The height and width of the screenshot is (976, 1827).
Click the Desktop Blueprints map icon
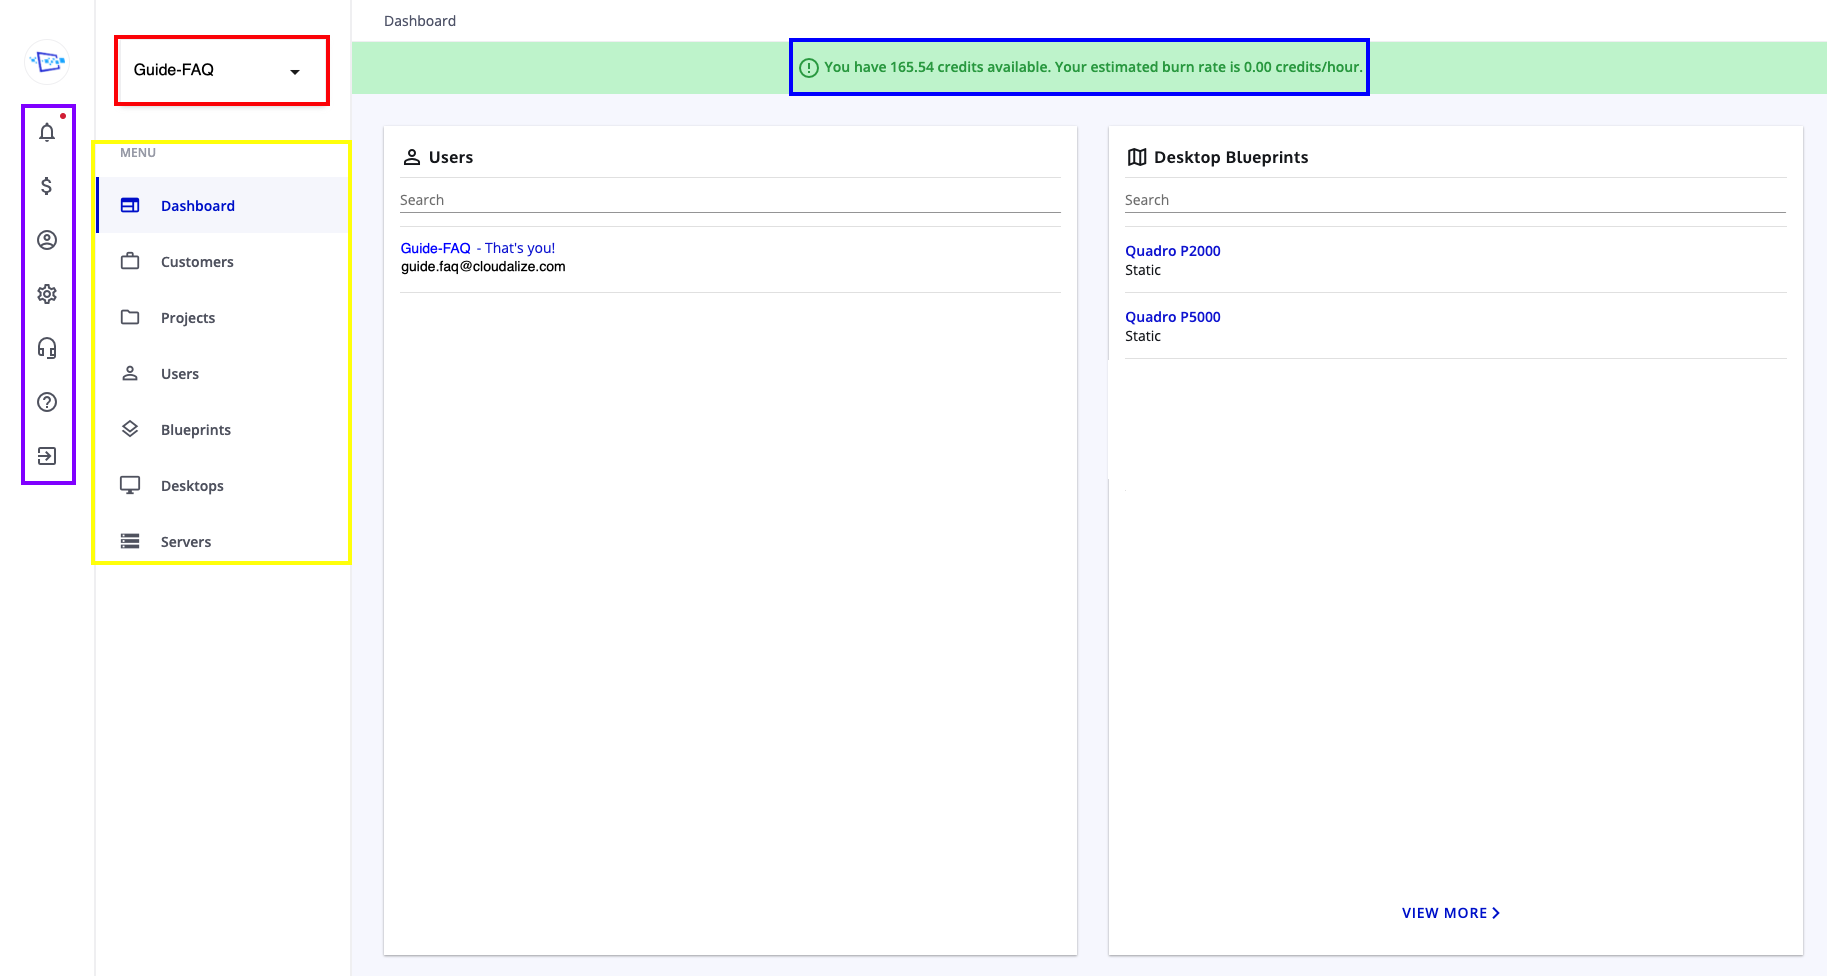1137,157
